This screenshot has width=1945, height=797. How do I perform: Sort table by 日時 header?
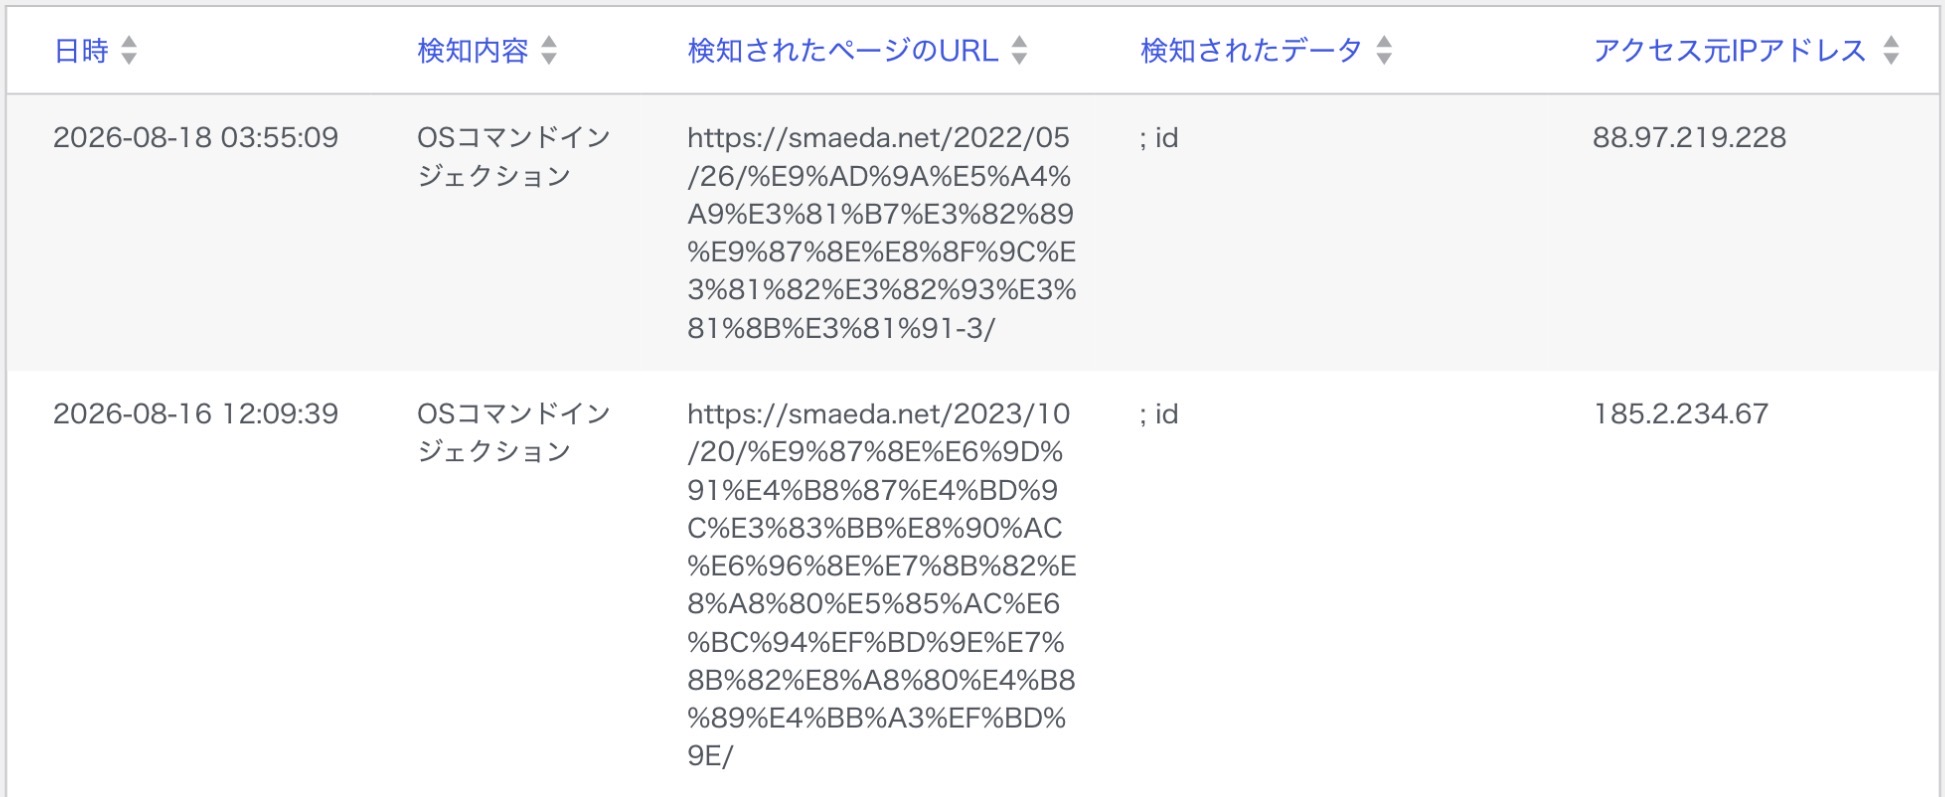(x=81, y=50)
